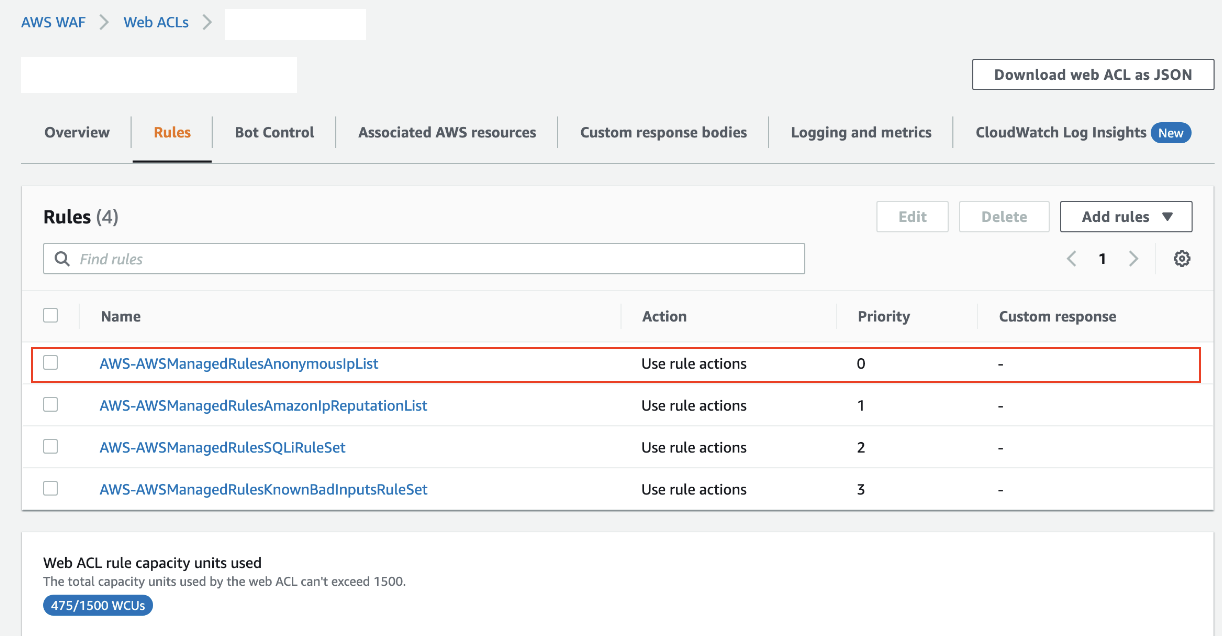Go to the next rules page arrow
The width and height of the screenshot is (1222, 636).
pyautogui.click(x=1133, y=259)
